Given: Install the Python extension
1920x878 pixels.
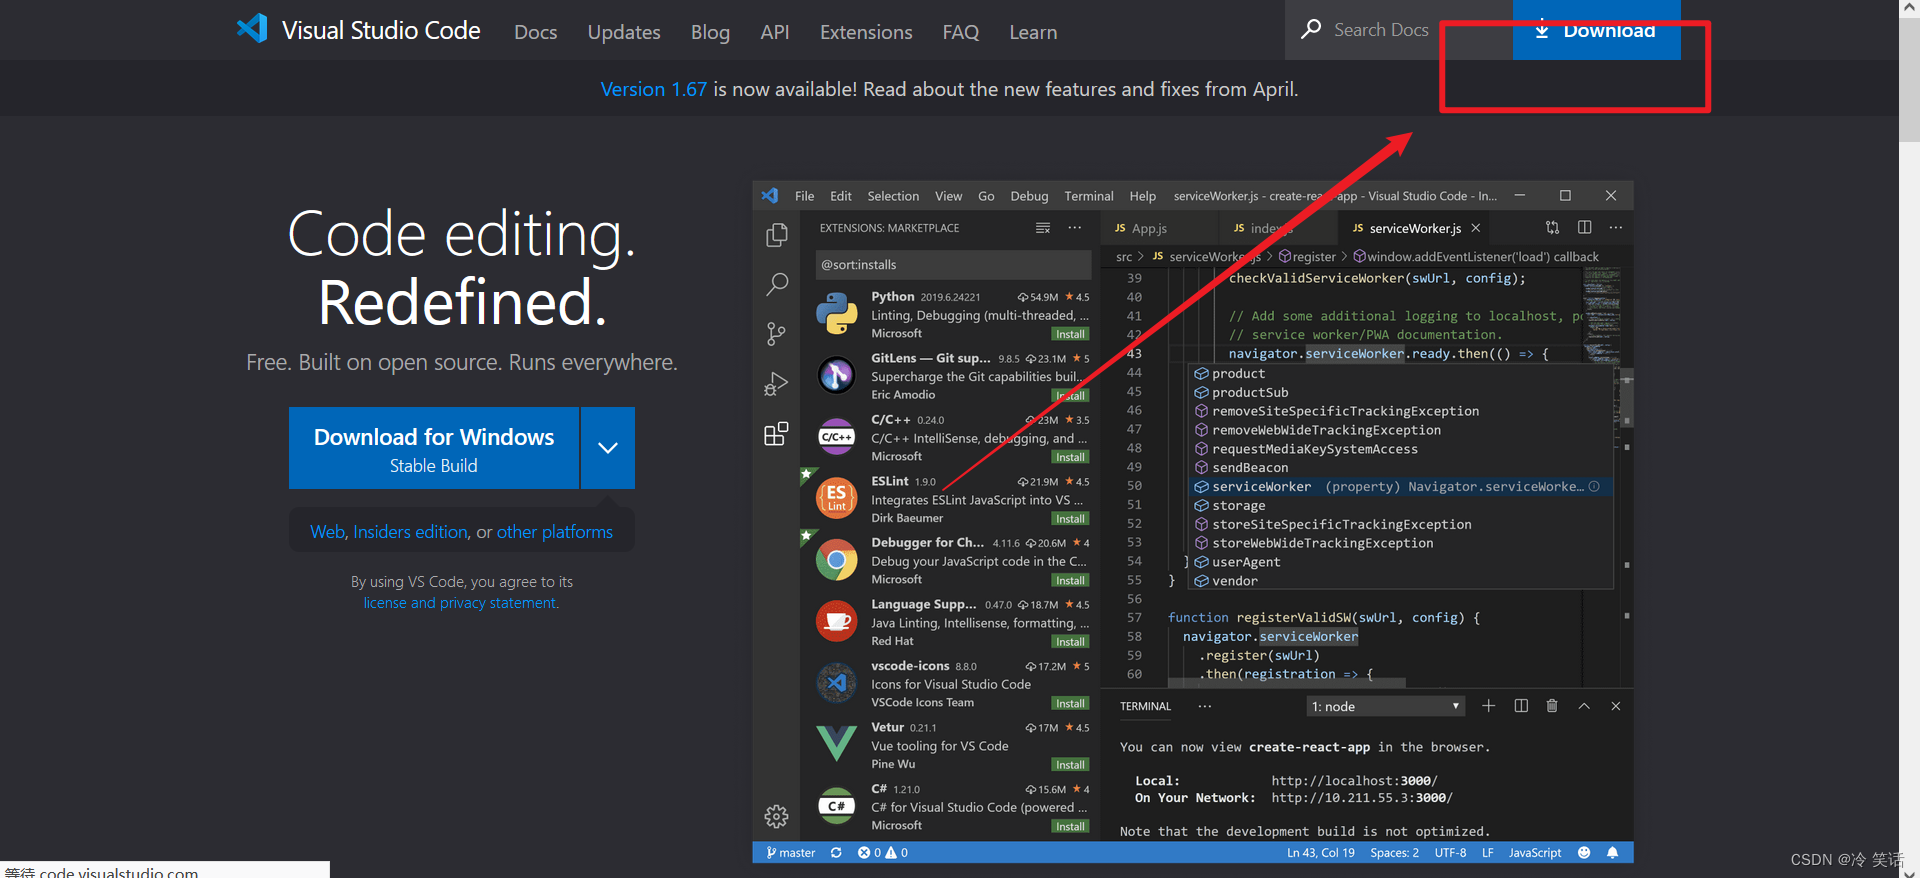Looking at the screenshot, I should point(1070,334).
